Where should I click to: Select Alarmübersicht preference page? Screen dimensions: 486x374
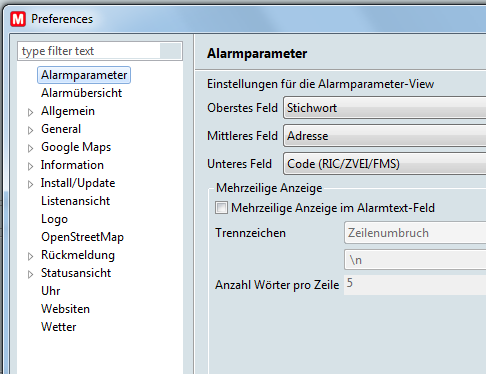pos(82,93)
